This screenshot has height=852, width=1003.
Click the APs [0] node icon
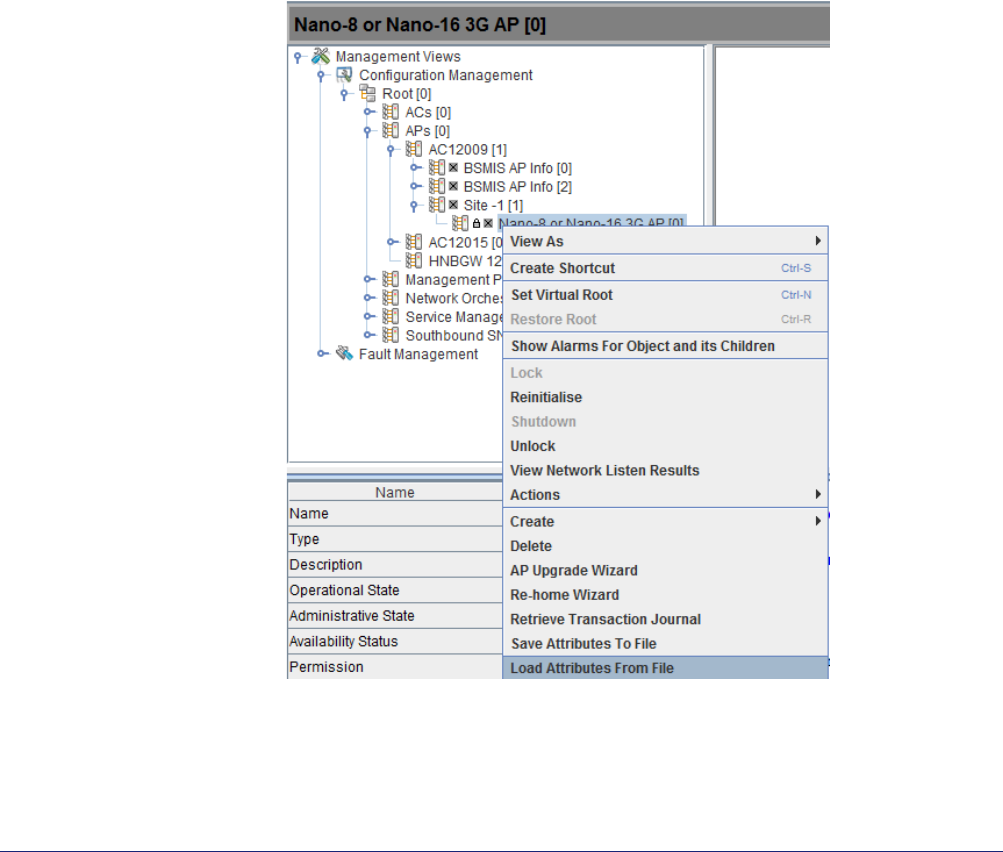pos(391,130)
